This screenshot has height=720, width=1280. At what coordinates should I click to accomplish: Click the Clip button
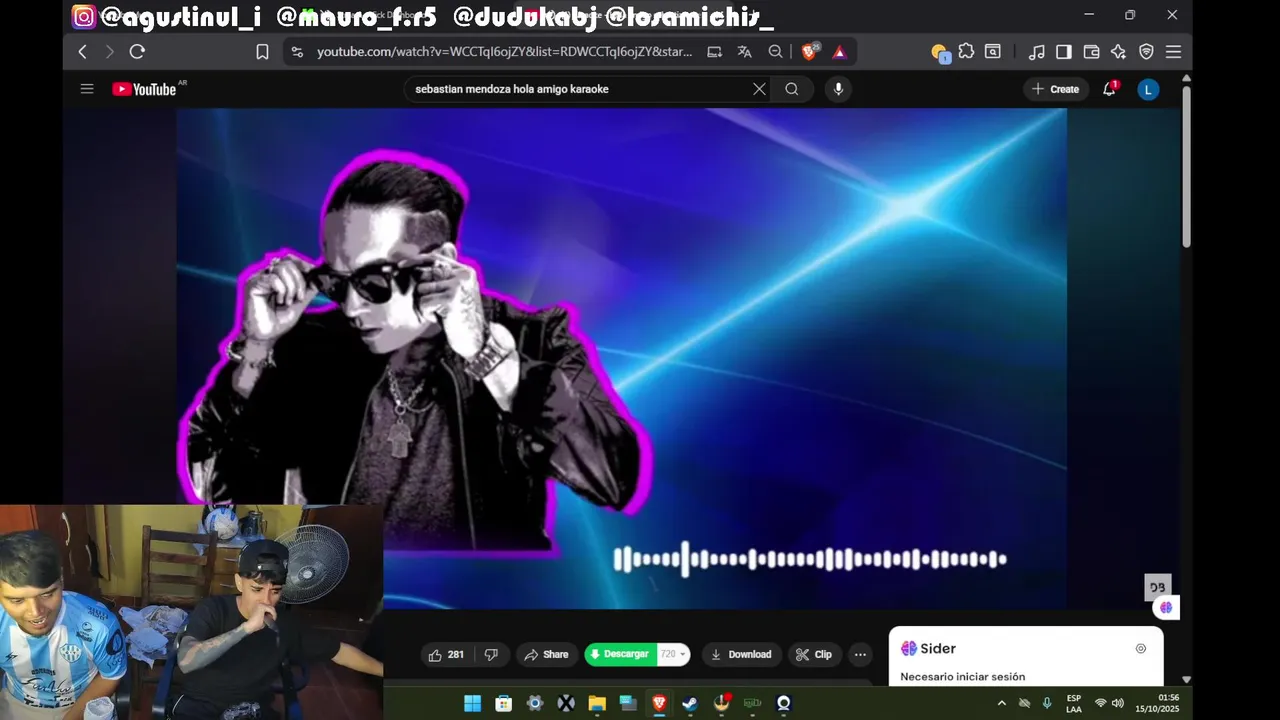tap(813, 655)
